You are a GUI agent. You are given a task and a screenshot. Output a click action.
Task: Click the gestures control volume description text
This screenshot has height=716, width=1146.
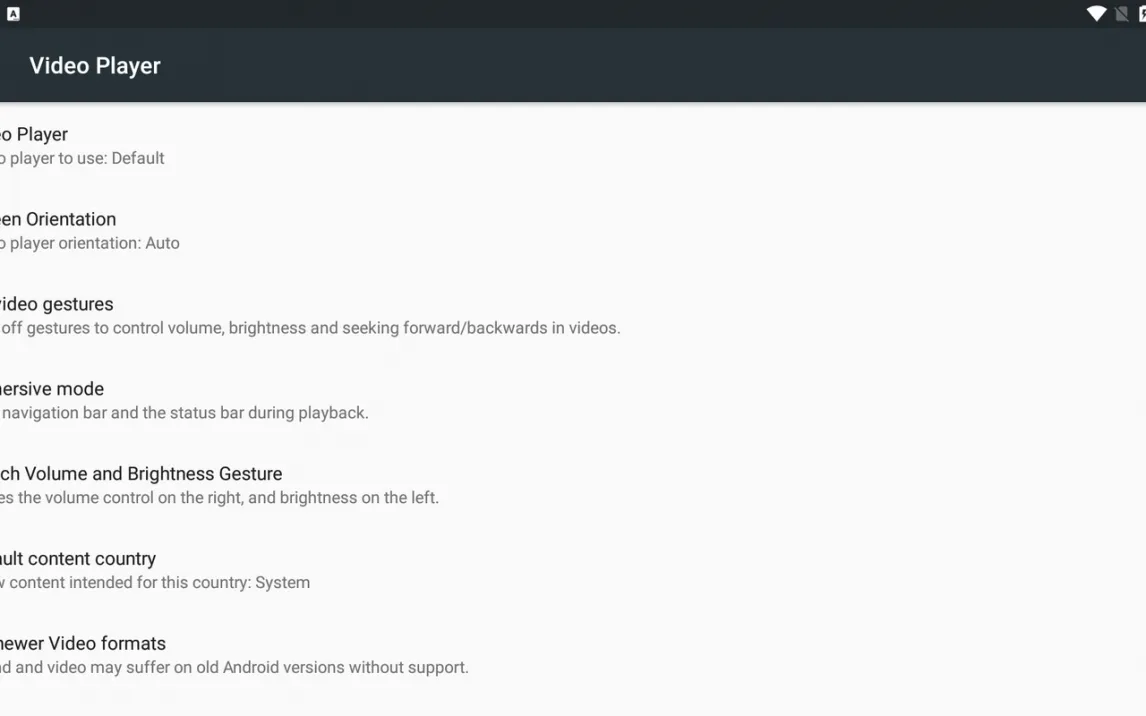(310, 328)
